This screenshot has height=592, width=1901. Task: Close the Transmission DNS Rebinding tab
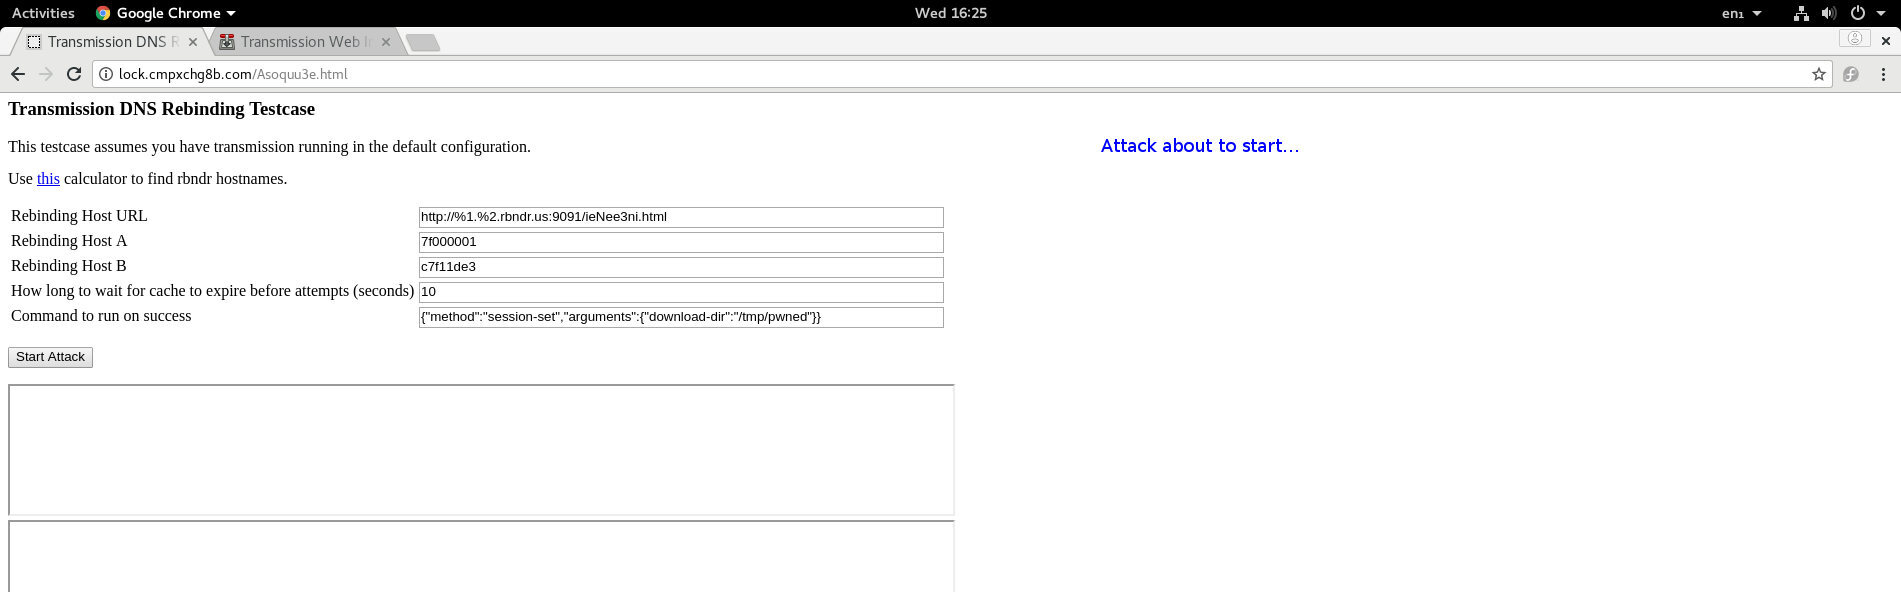coord(193,42)
